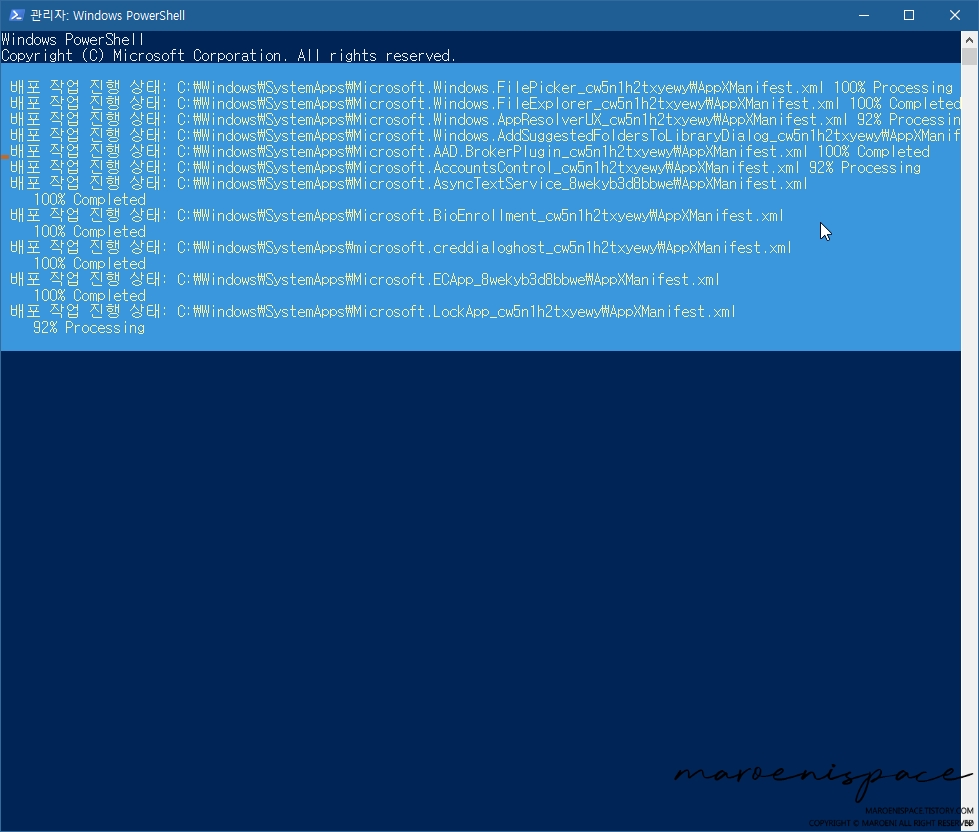Maximize the Windows PowerShell window
The width and height of the screenshot is (979, 832).
pos(909,15)
